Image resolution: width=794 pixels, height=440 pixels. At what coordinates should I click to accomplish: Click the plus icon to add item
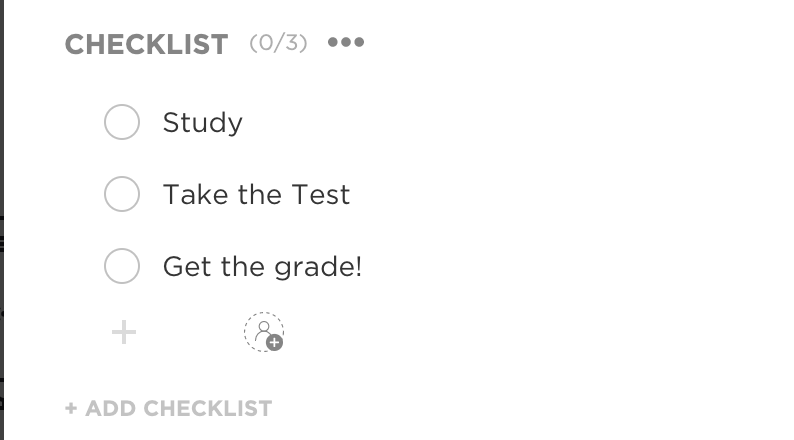tap(123, 332)
